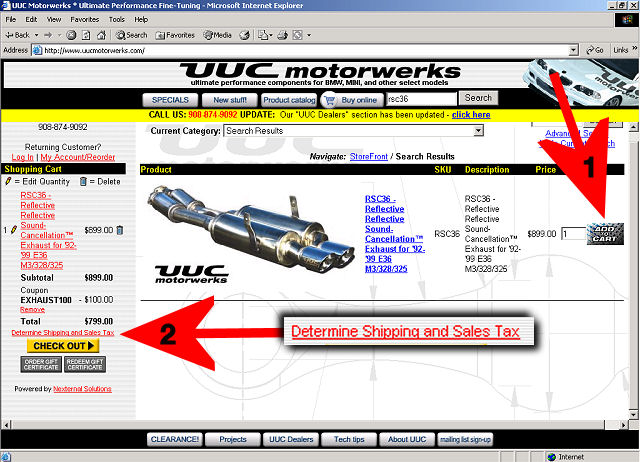Image resolution: width=640 pixels, height=462 pixels.
Task: Click the Mail toolbar icon
Action: 263,35
